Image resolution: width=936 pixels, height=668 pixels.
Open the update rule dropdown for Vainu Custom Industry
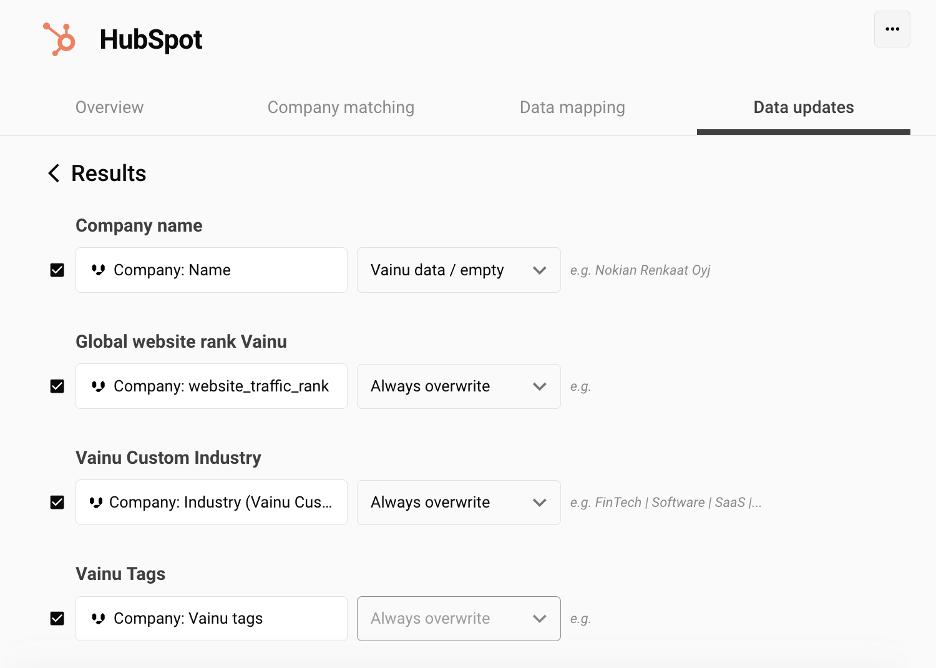(x=458, y=502)
